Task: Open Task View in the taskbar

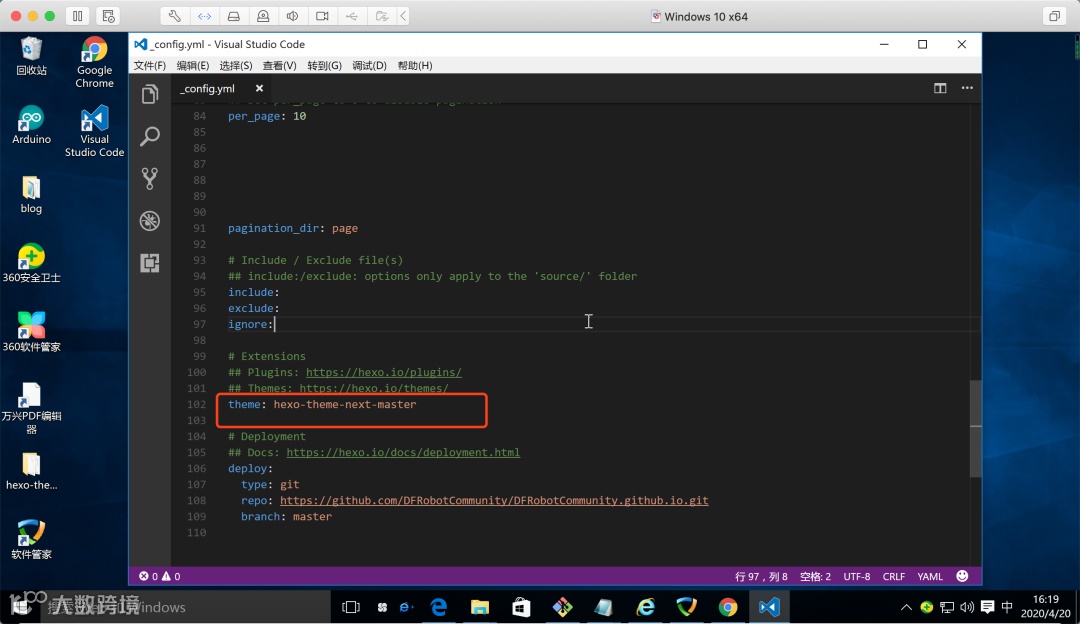Action: (351, 607)
